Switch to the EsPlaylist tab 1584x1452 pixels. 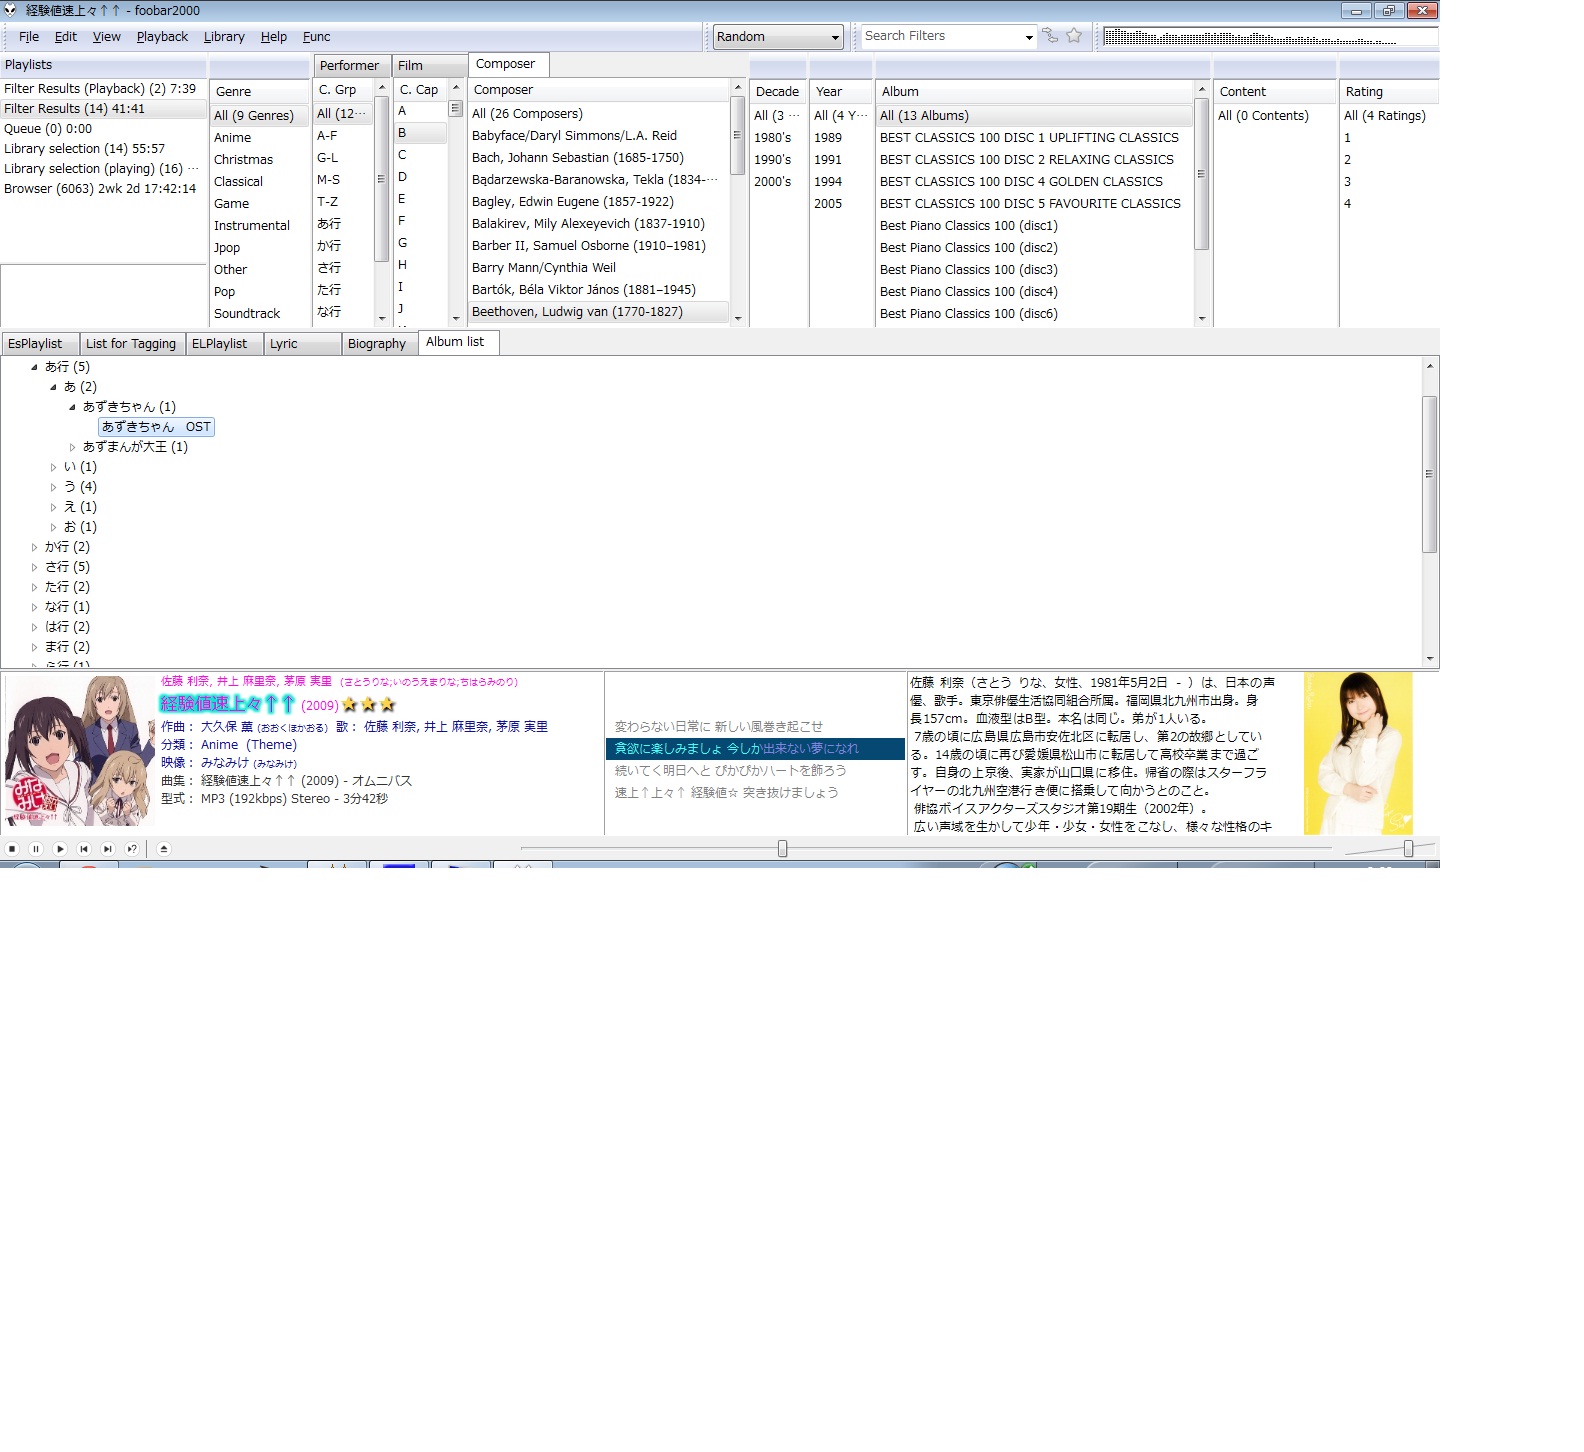[x=39, y=344]
